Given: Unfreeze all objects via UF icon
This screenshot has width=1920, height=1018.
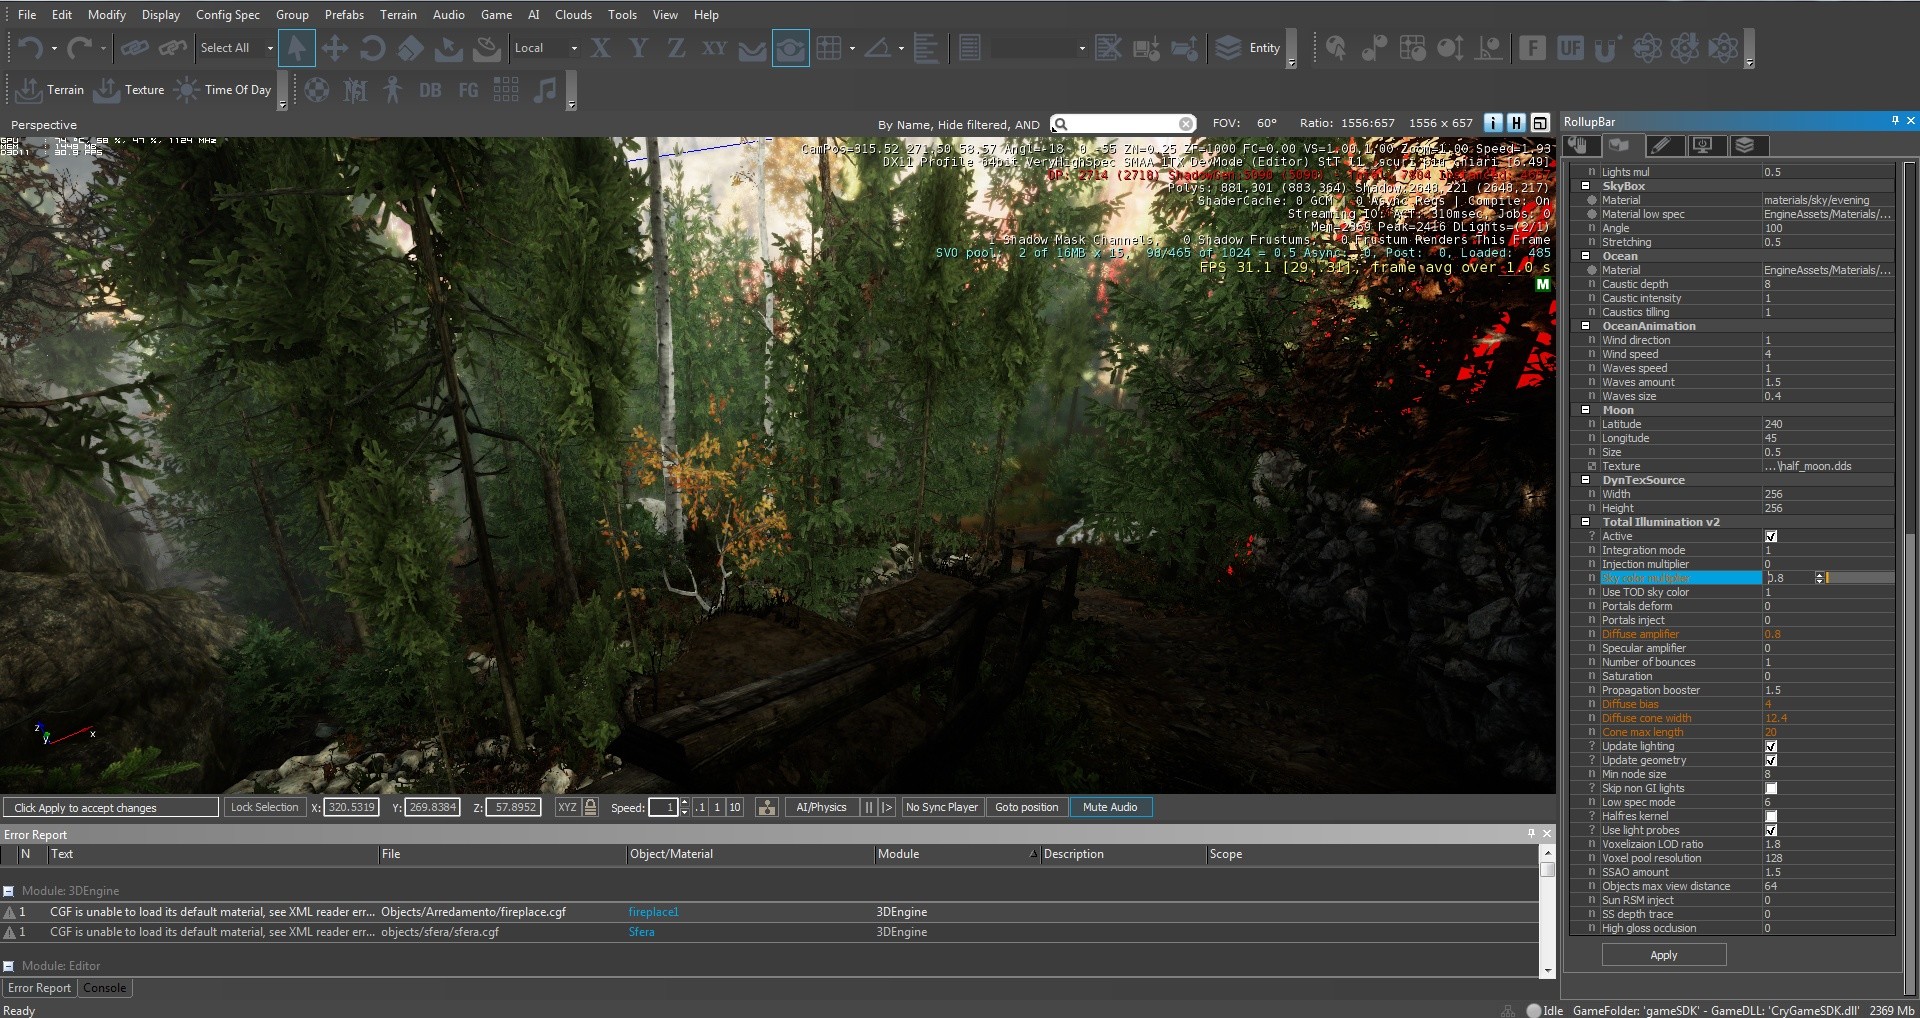Looking at the screenshot, I should tap(1570, 47).
